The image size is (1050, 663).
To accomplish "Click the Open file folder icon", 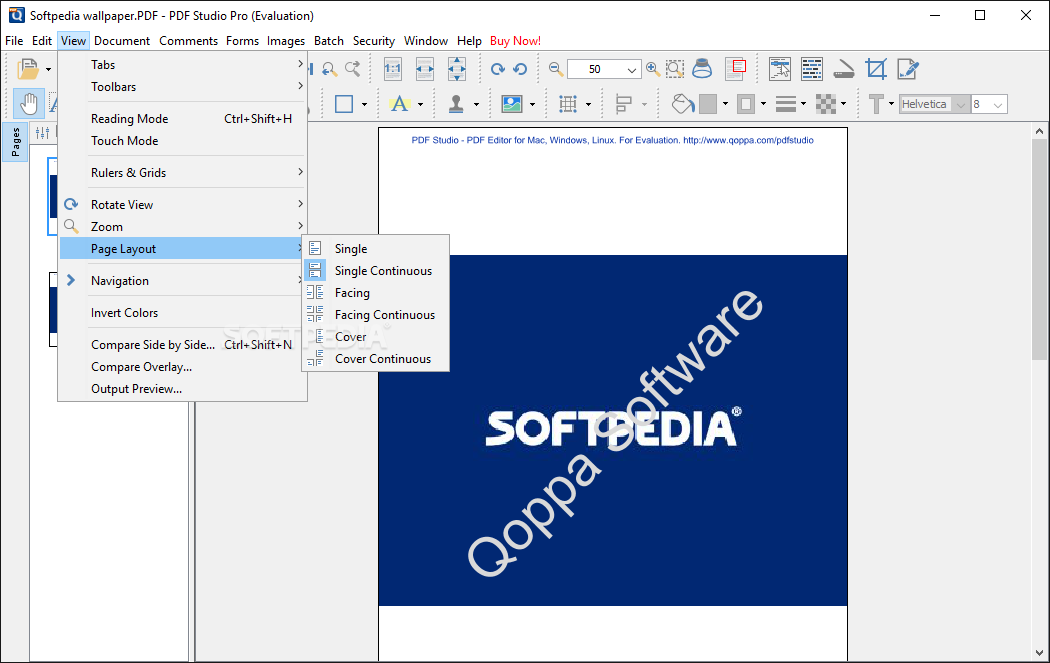I will point(28,69).
